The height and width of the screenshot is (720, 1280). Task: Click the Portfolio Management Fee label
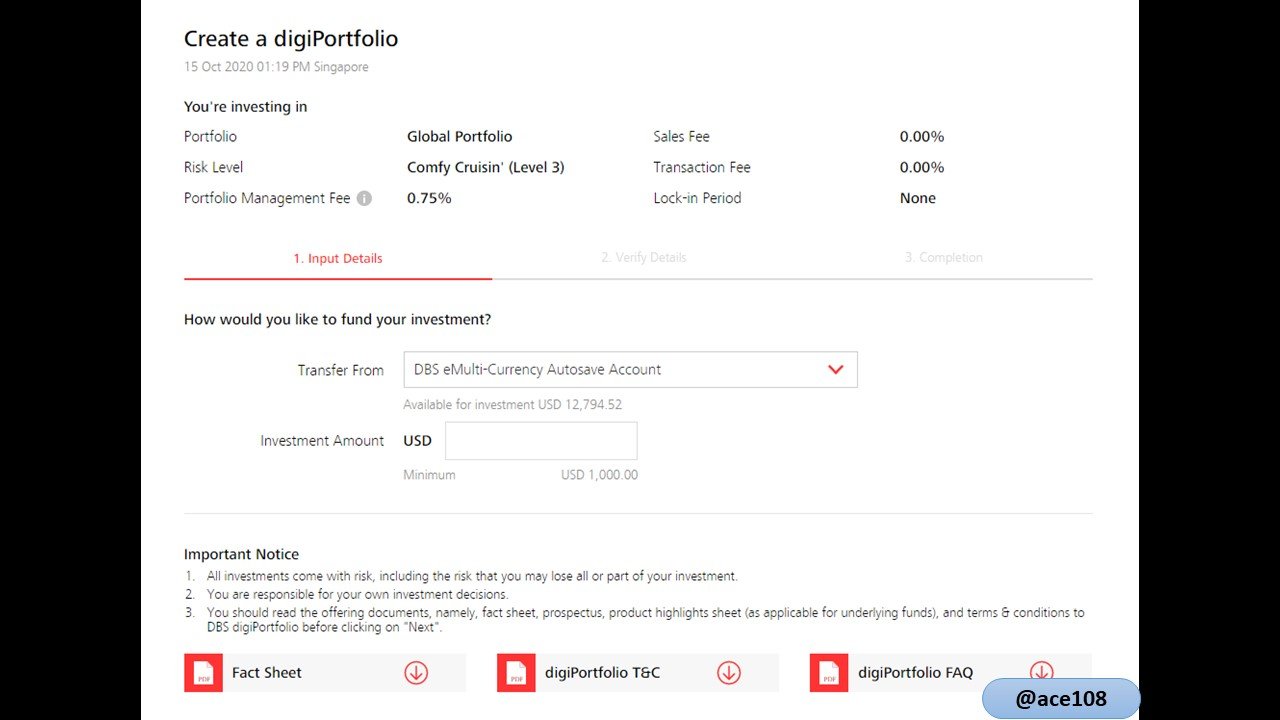[x=267, y=198]
